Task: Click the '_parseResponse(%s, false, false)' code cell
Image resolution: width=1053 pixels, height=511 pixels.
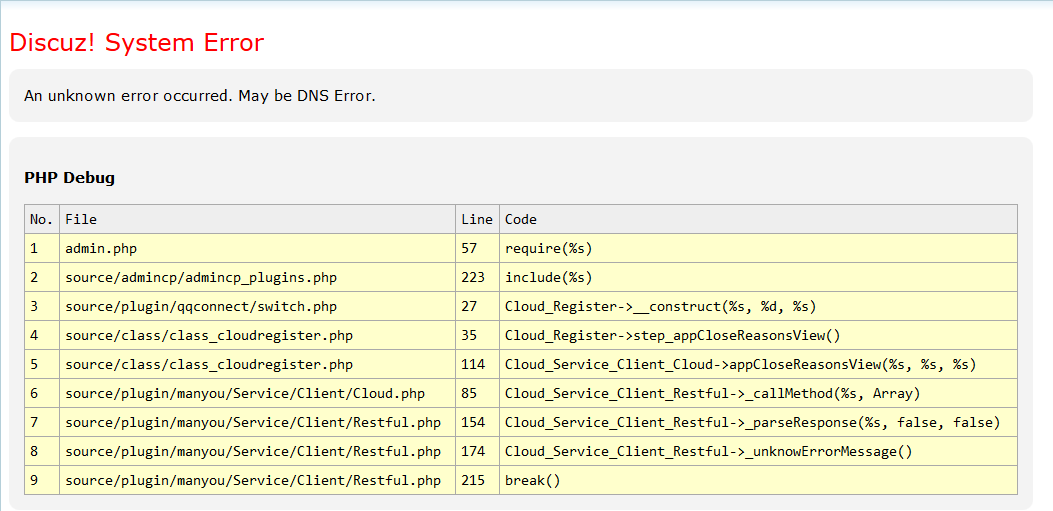Action: coord(758,422)
